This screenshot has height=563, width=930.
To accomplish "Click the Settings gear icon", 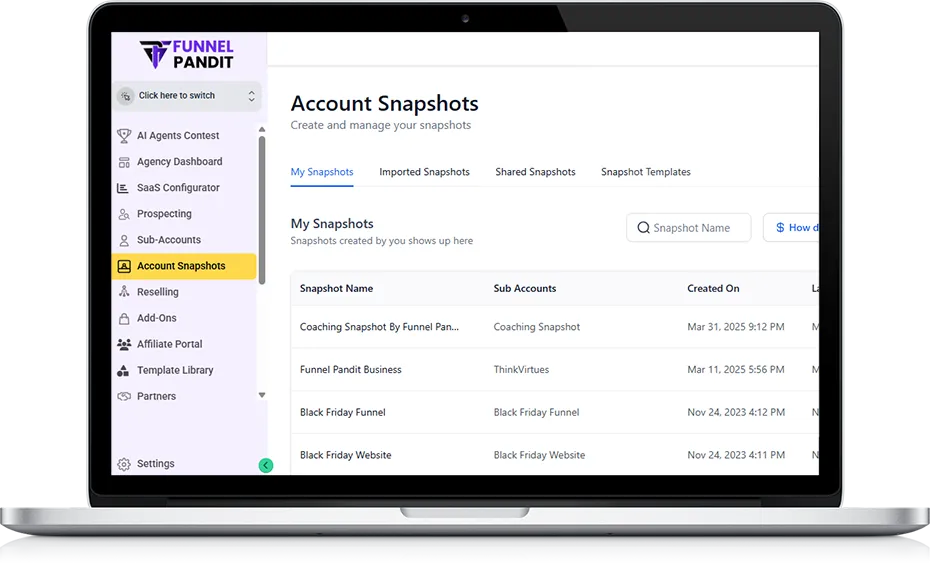I will [x=124, y=464].
